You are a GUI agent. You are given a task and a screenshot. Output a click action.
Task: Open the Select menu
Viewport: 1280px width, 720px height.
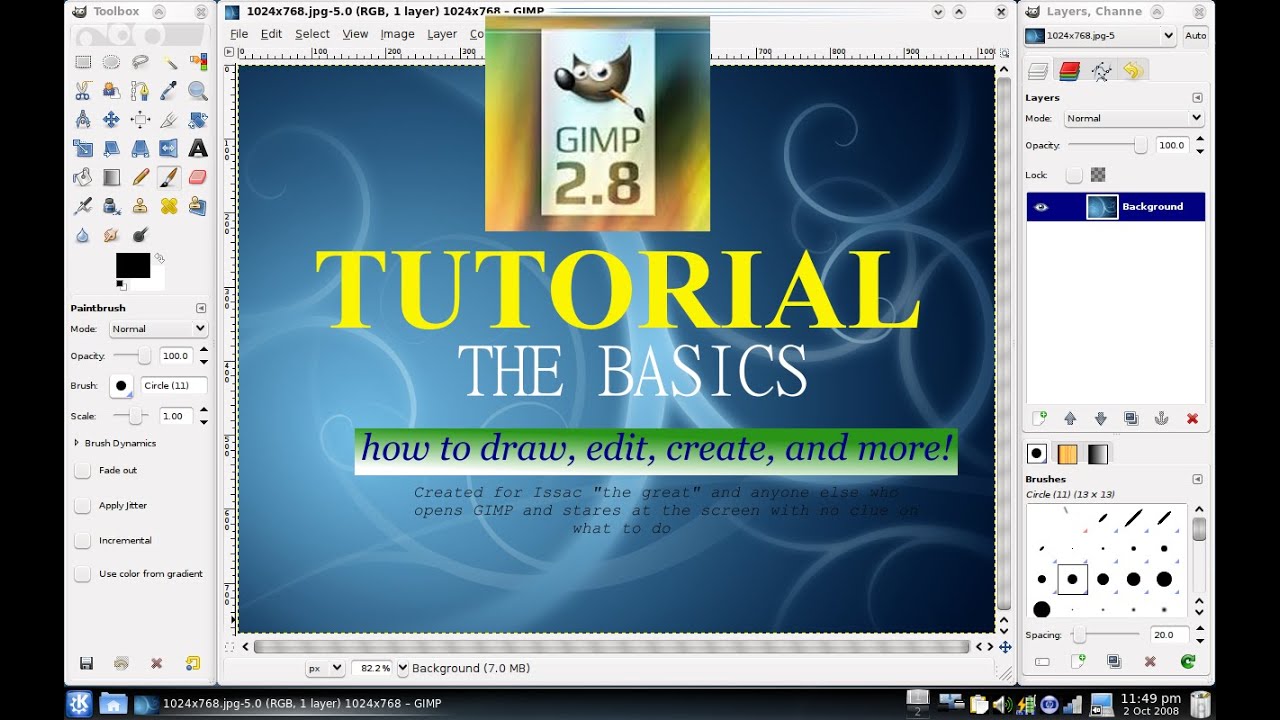coord(312,34)
